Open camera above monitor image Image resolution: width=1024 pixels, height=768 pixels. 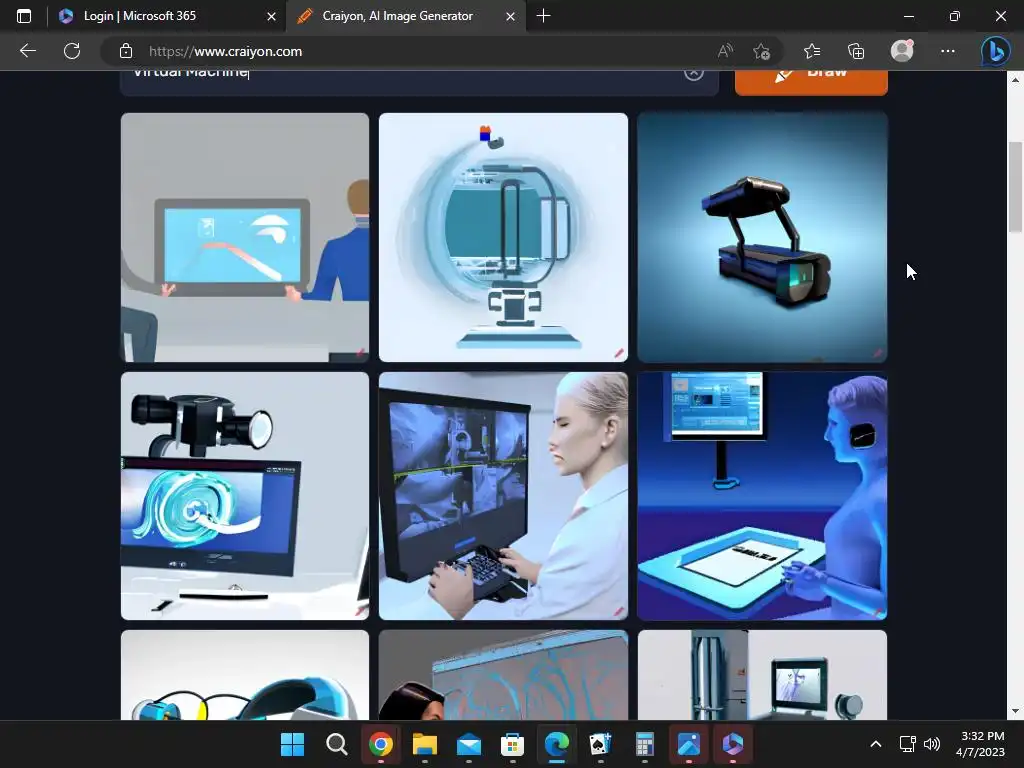tap(245, 496)
